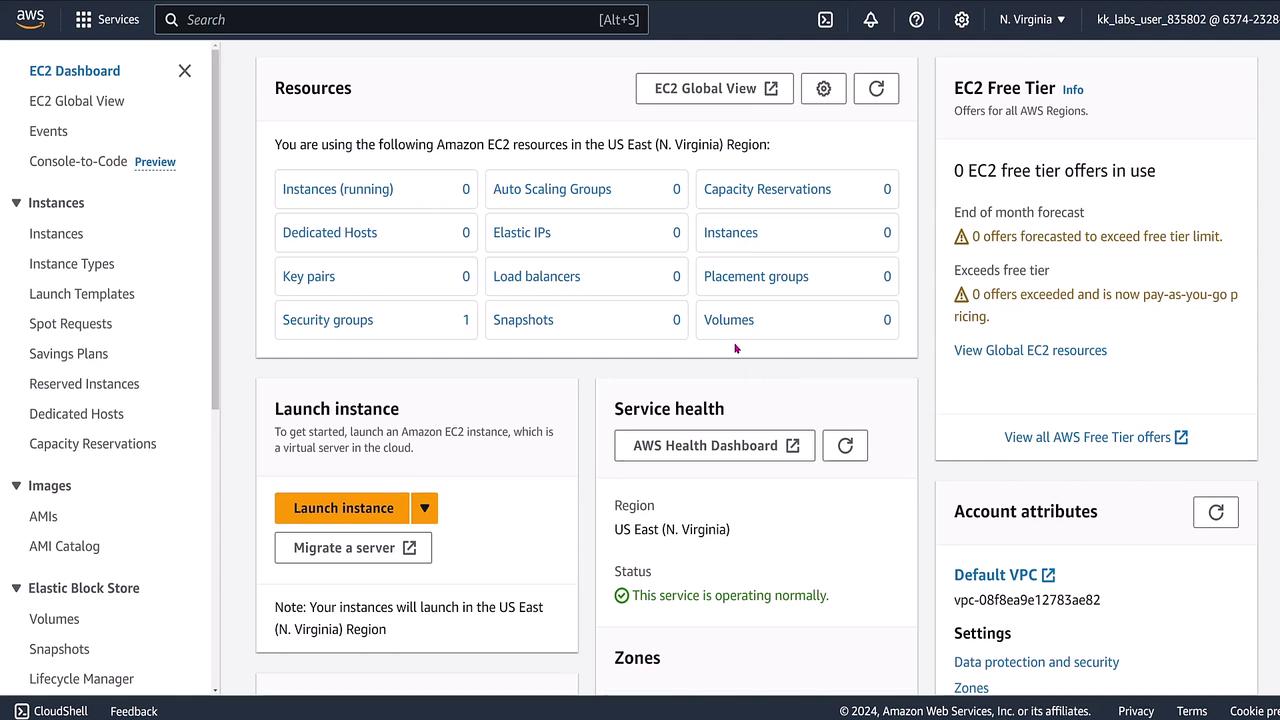Collapse the Instances sidebar section

point(16,203)
